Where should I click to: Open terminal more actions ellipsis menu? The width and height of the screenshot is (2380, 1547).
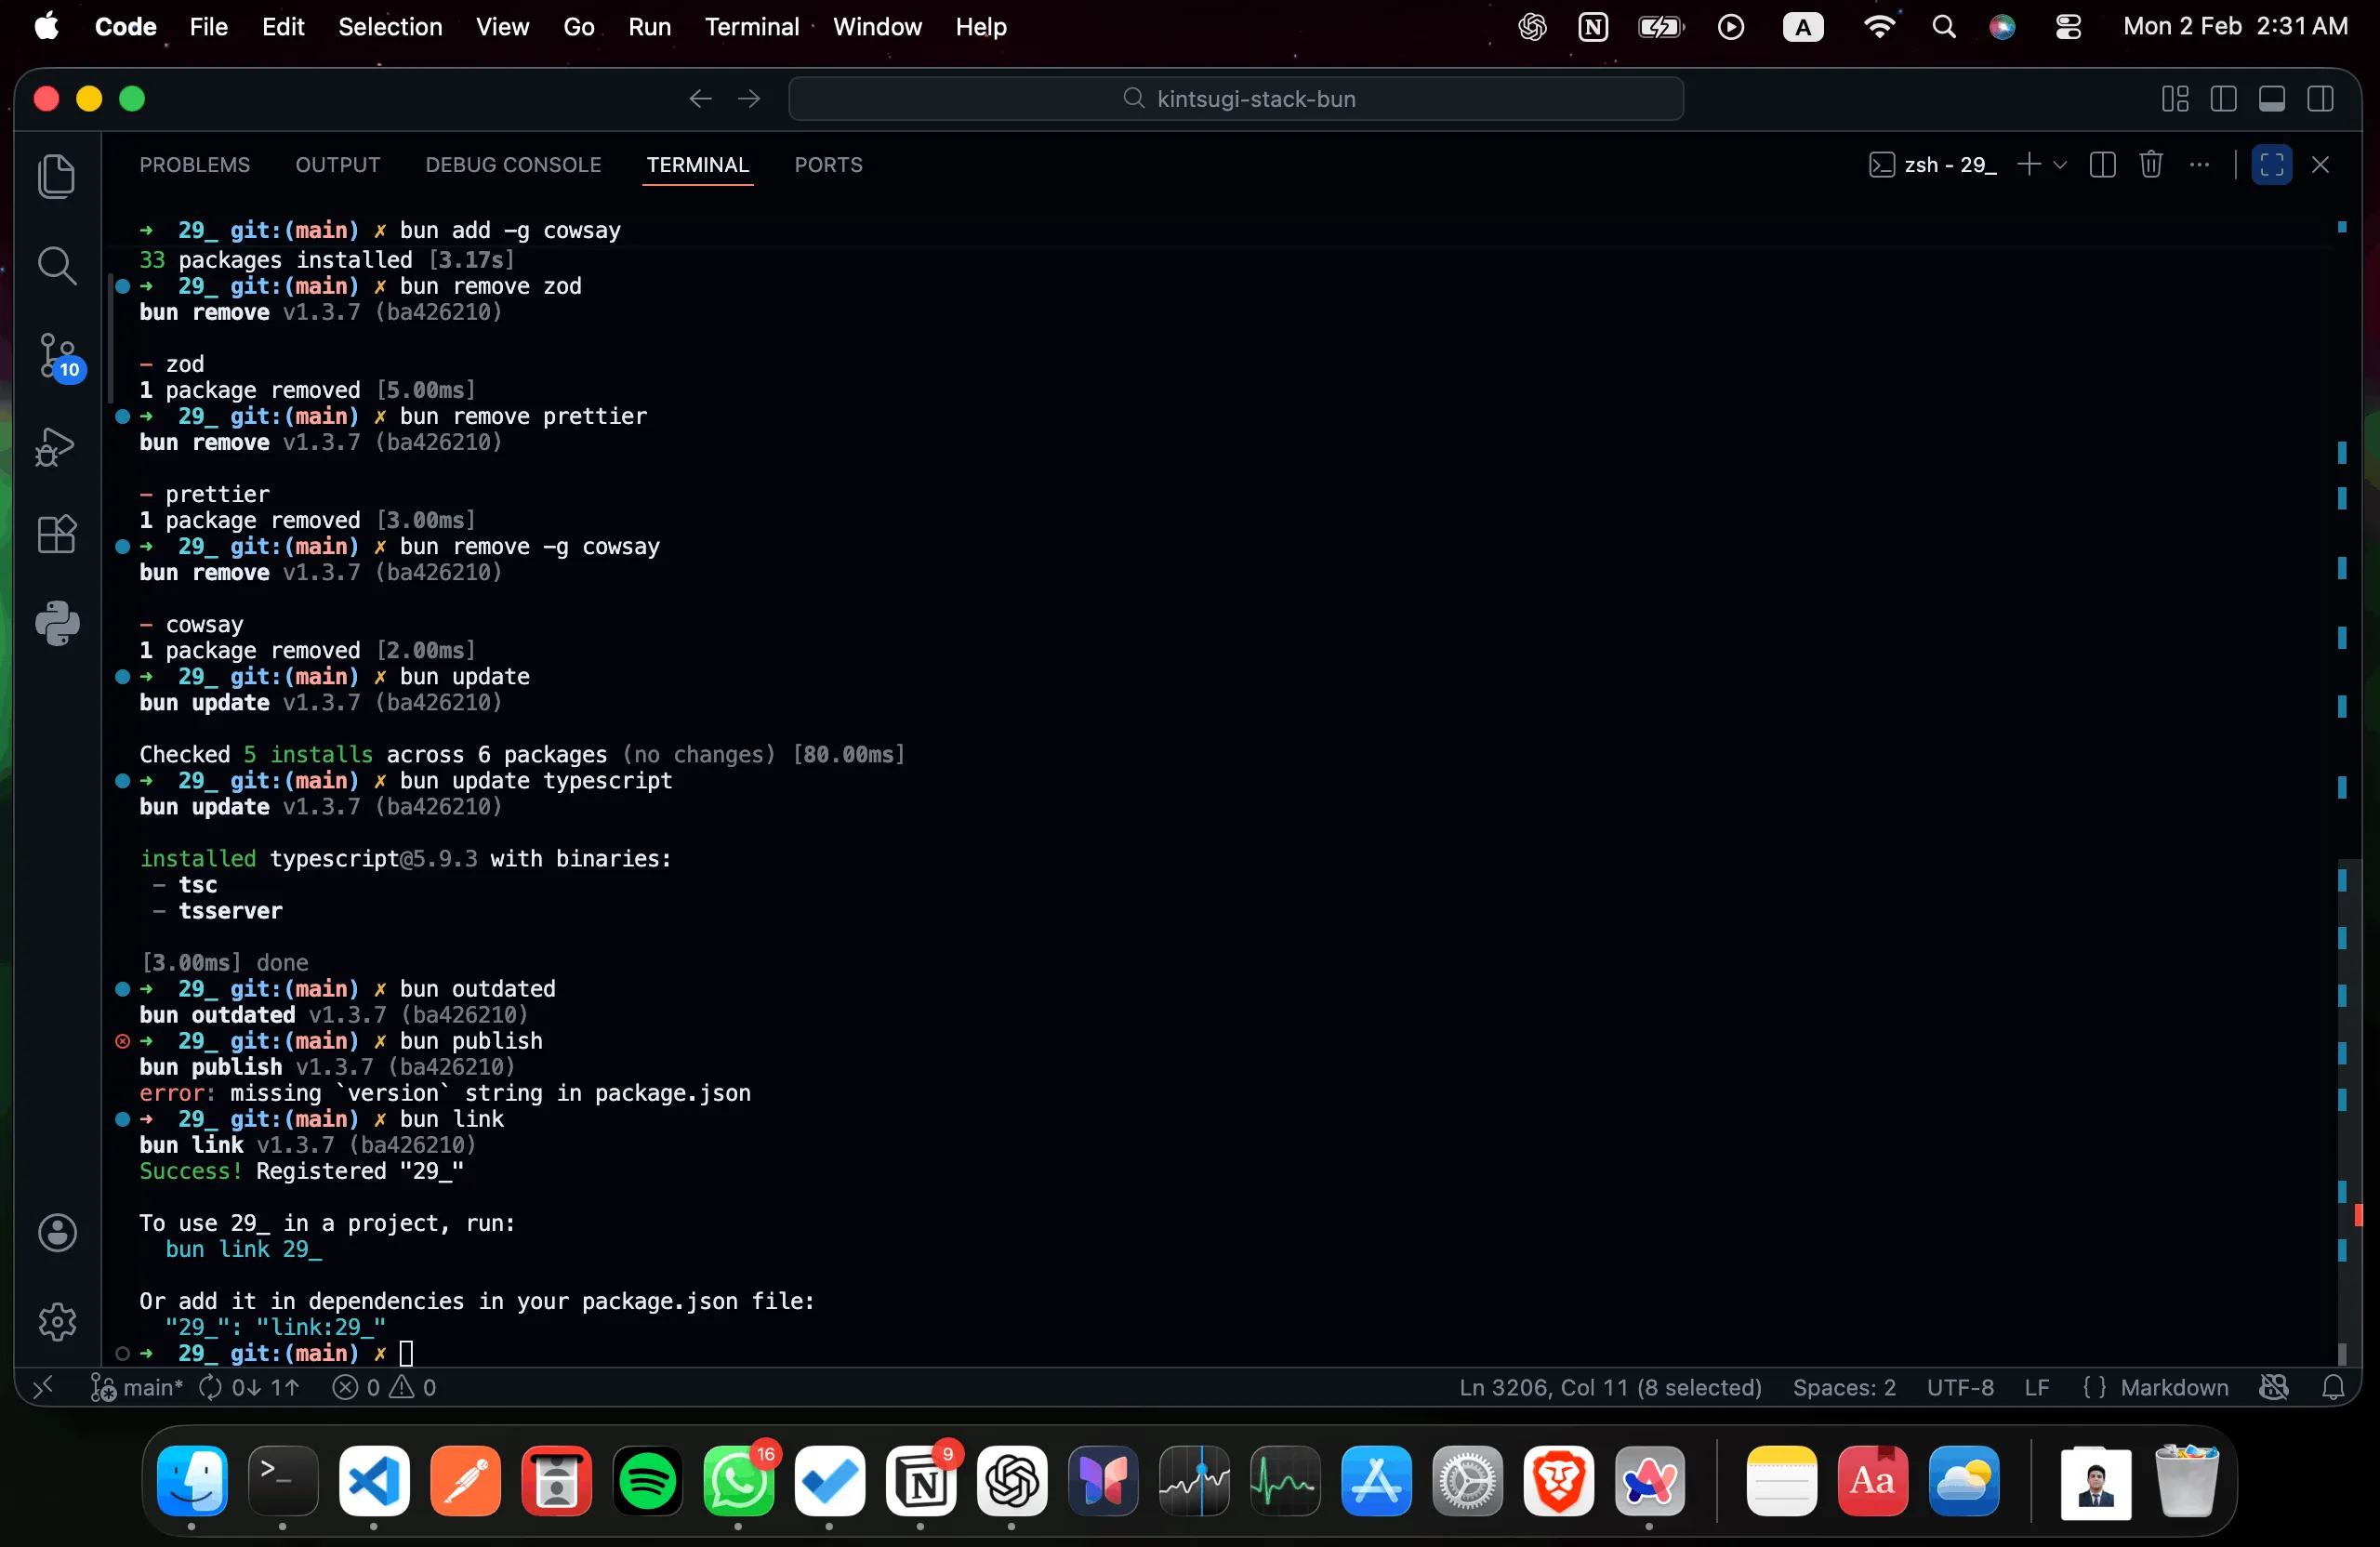[2199, 165]
